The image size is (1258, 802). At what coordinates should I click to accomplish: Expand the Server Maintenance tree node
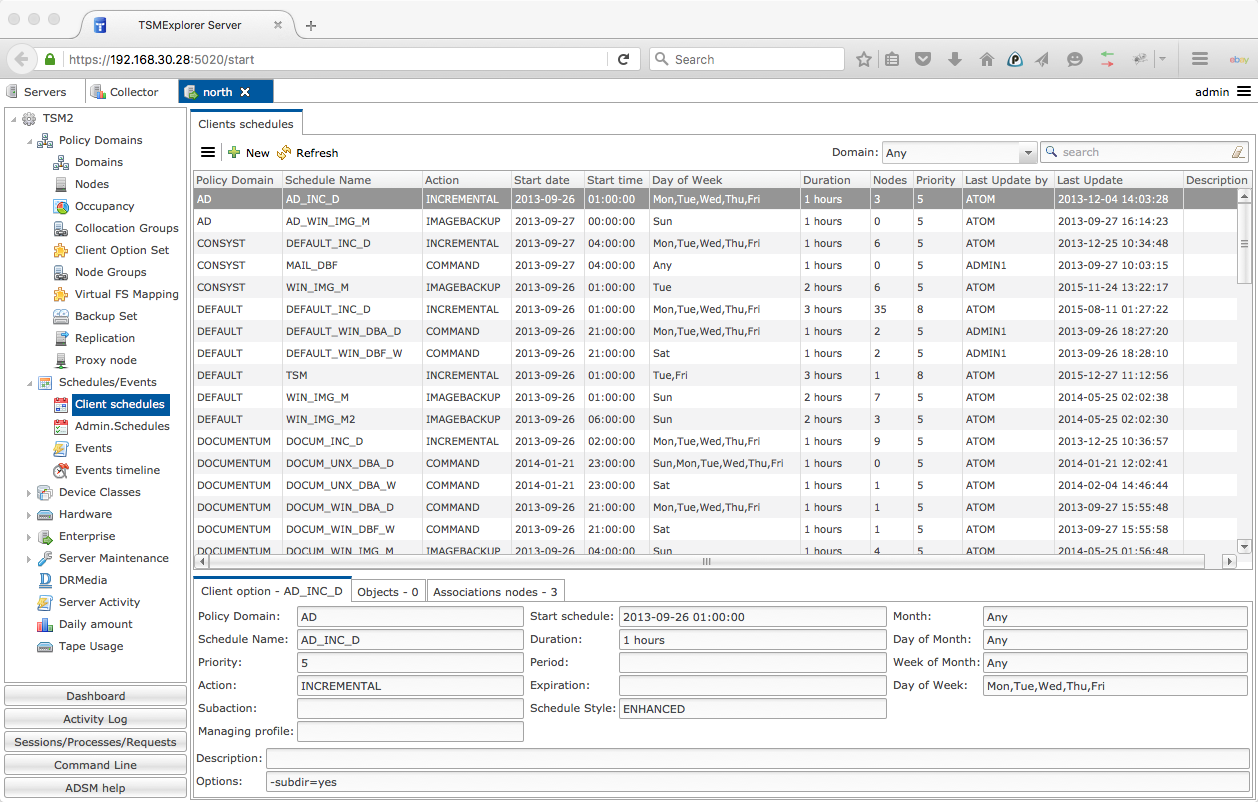click(29, 558)
